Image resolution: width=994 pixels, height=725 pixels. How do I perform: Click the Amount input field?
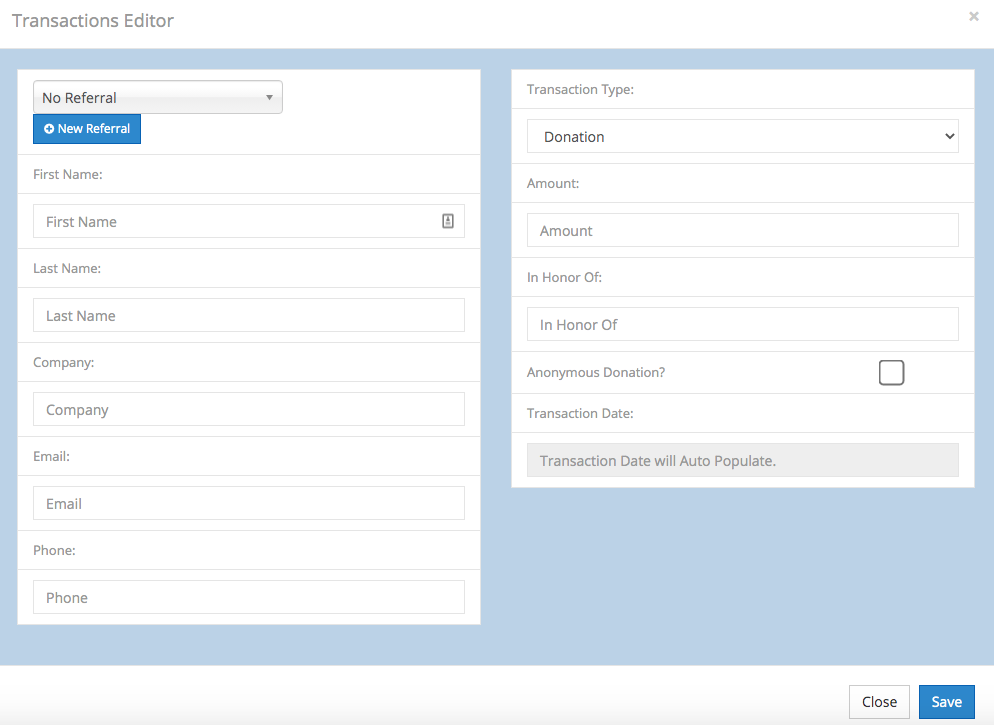[742, 231]
